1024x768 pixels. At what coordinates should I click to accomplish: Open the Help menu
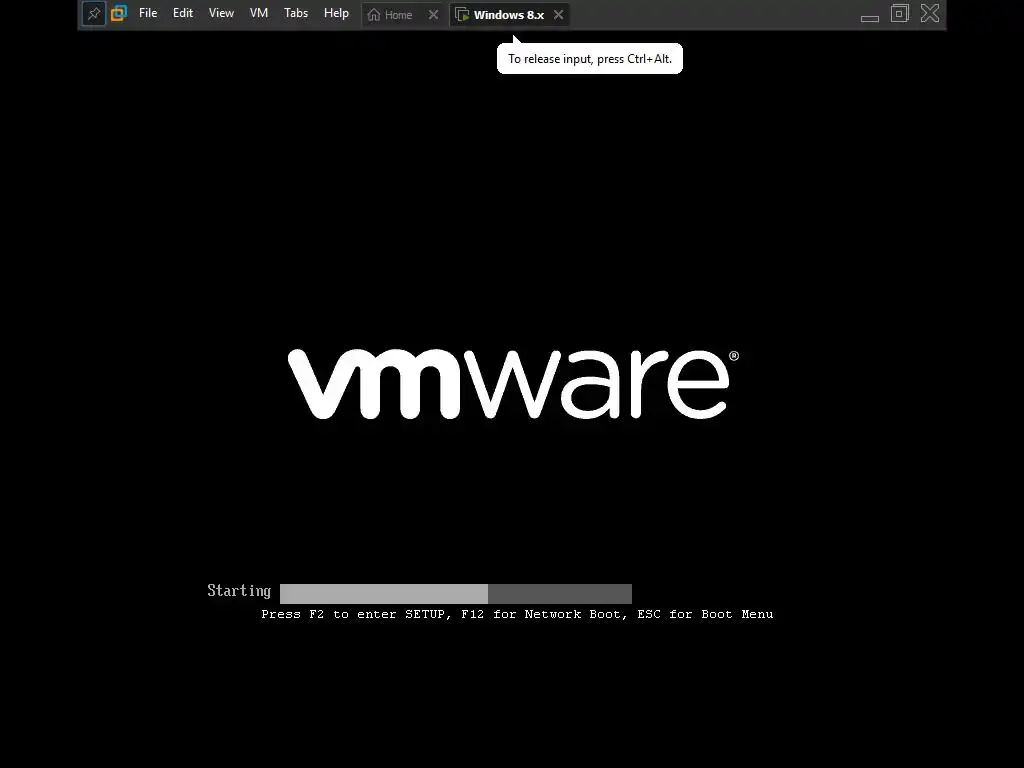point(336,13)
